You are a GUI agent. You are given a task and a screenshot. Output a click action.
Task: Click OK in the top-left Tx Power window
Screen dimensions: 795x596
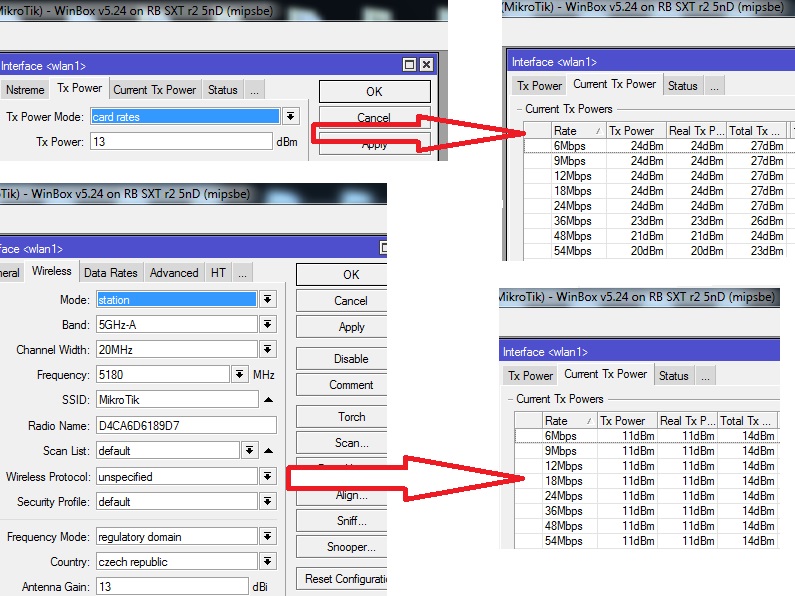[375, 92]
